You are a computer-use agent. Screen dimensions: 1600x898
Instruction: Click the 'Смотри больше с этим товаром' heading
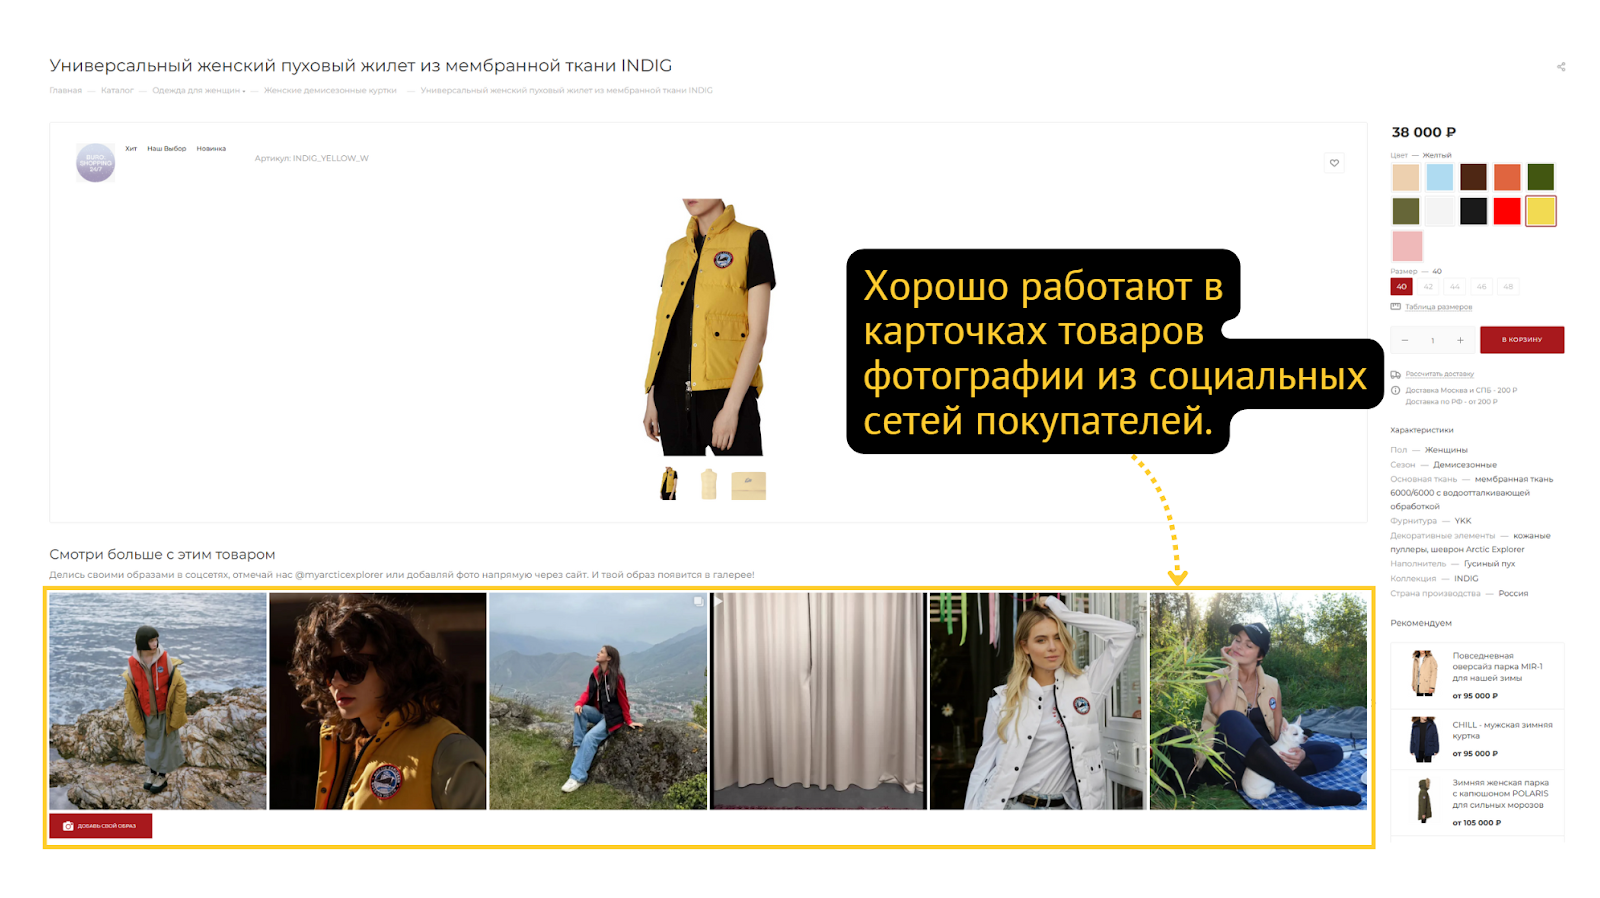162,554
